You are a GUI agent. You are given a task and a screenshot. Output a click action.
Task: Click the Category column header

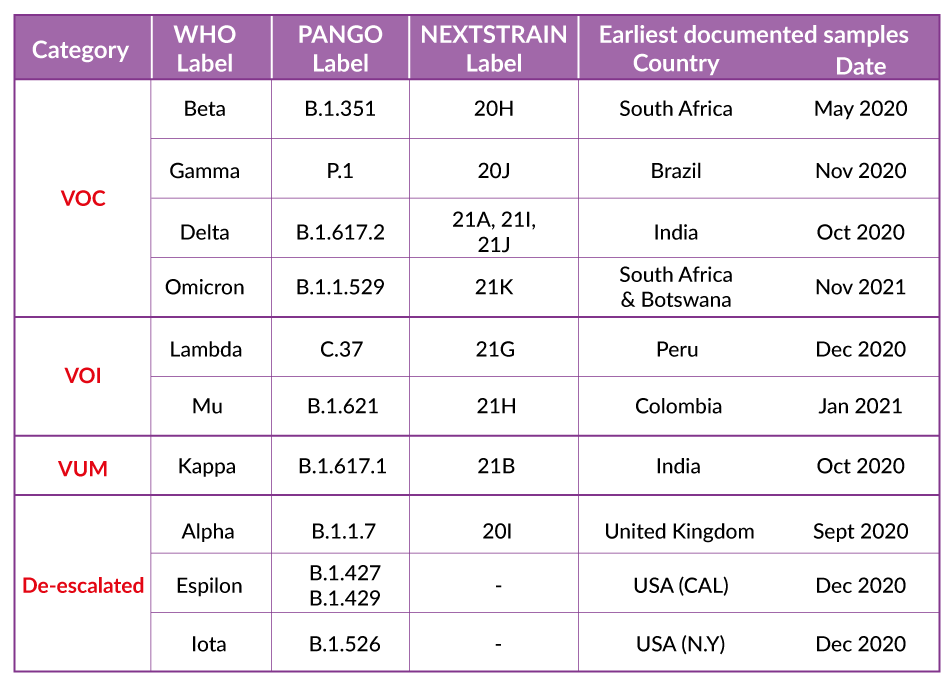[81, 49]
